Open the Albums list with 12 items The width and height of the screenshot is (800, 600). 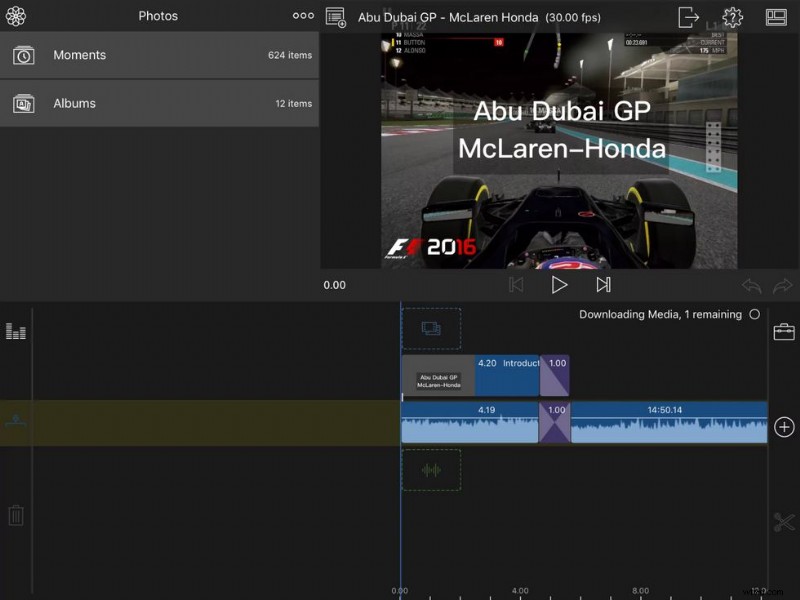tap(160, 103)
